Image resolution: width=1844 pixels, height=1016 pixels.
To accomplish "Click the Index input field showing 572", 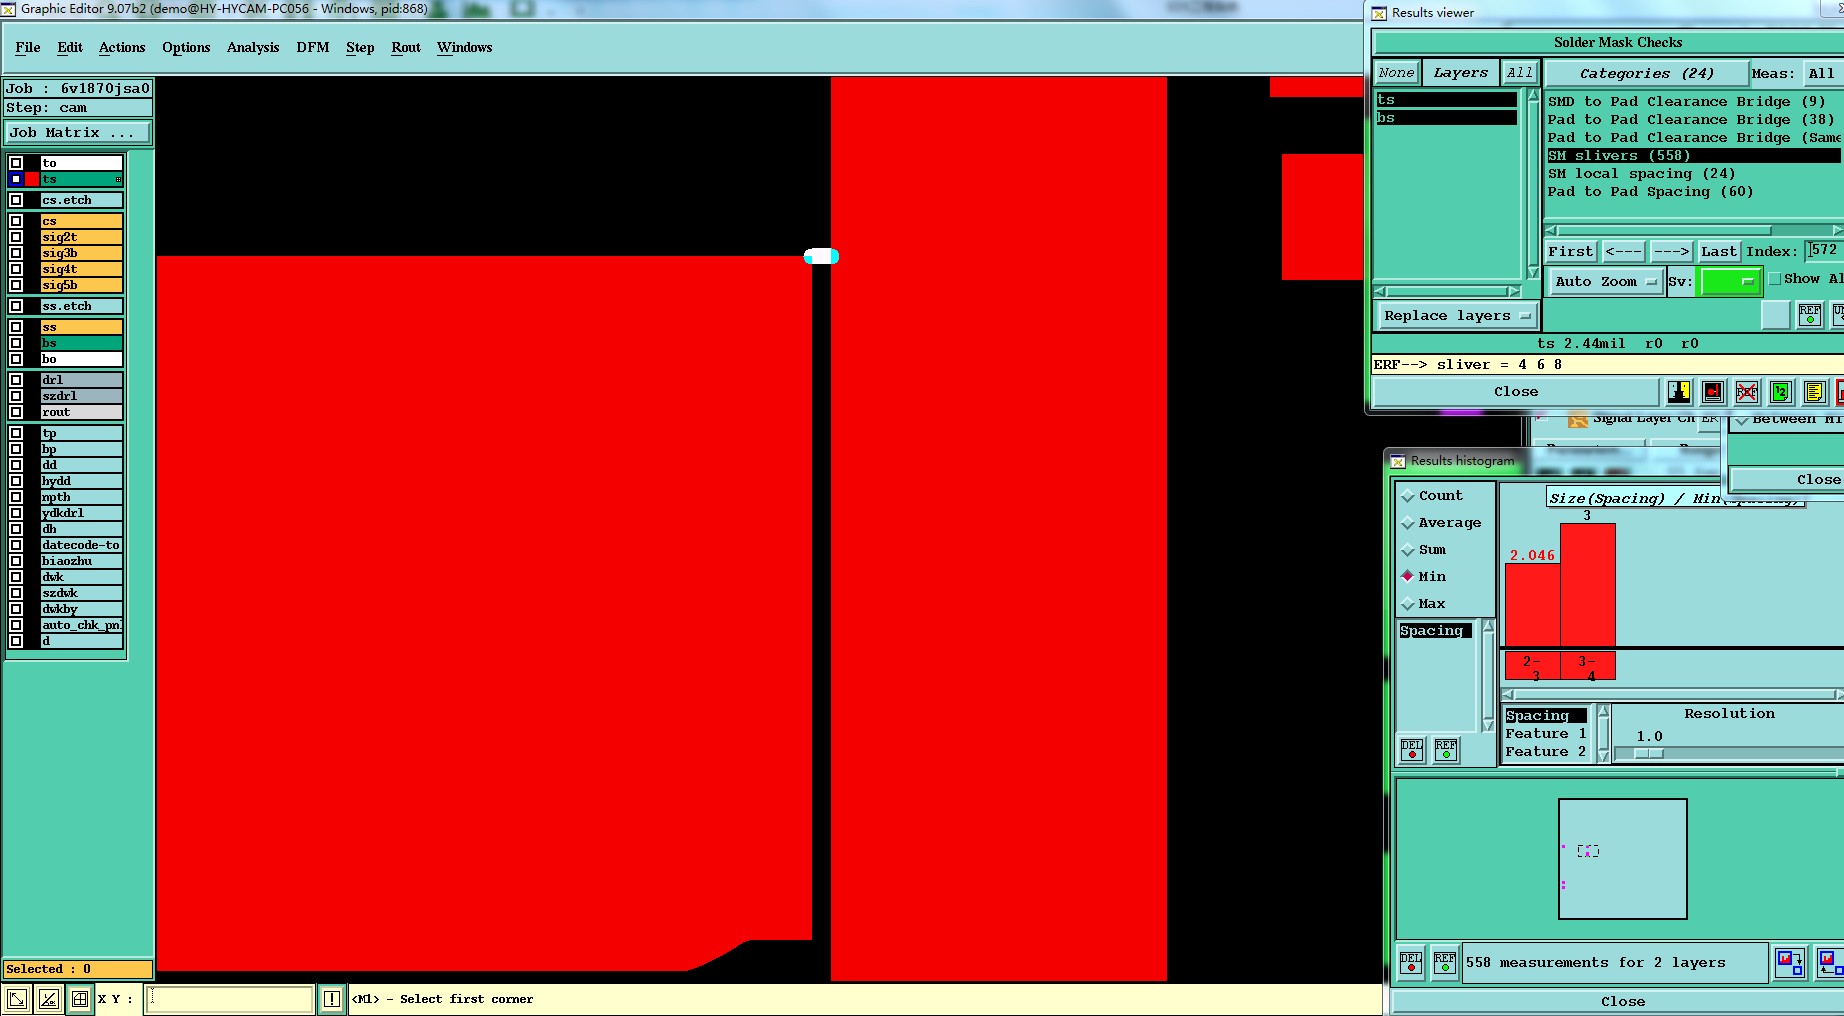I will click(x=1824, y=250).
